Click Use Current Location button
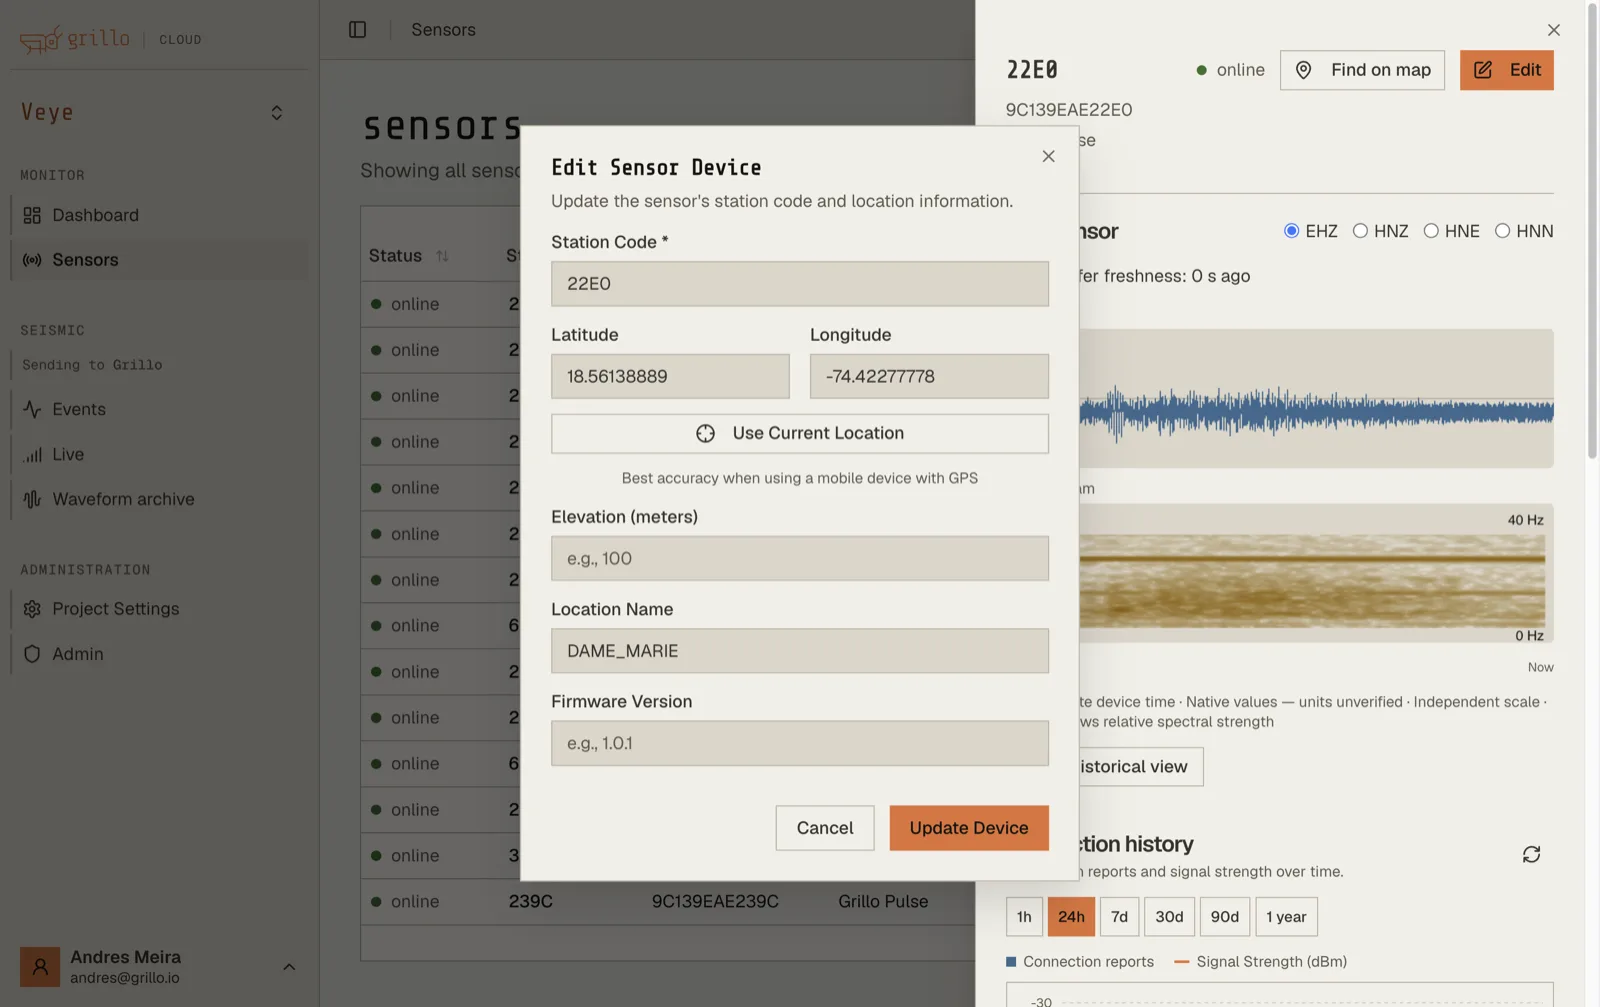The height and width of the screenshot is (1007, 1600). [x=800, y=433]
